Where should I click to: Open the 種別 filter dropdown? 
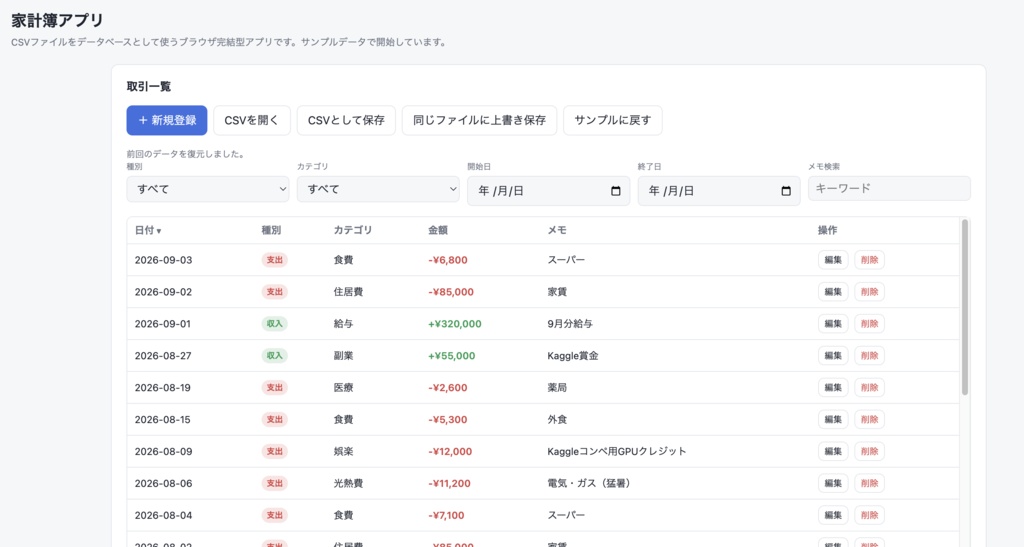click(x=208, y=189)
